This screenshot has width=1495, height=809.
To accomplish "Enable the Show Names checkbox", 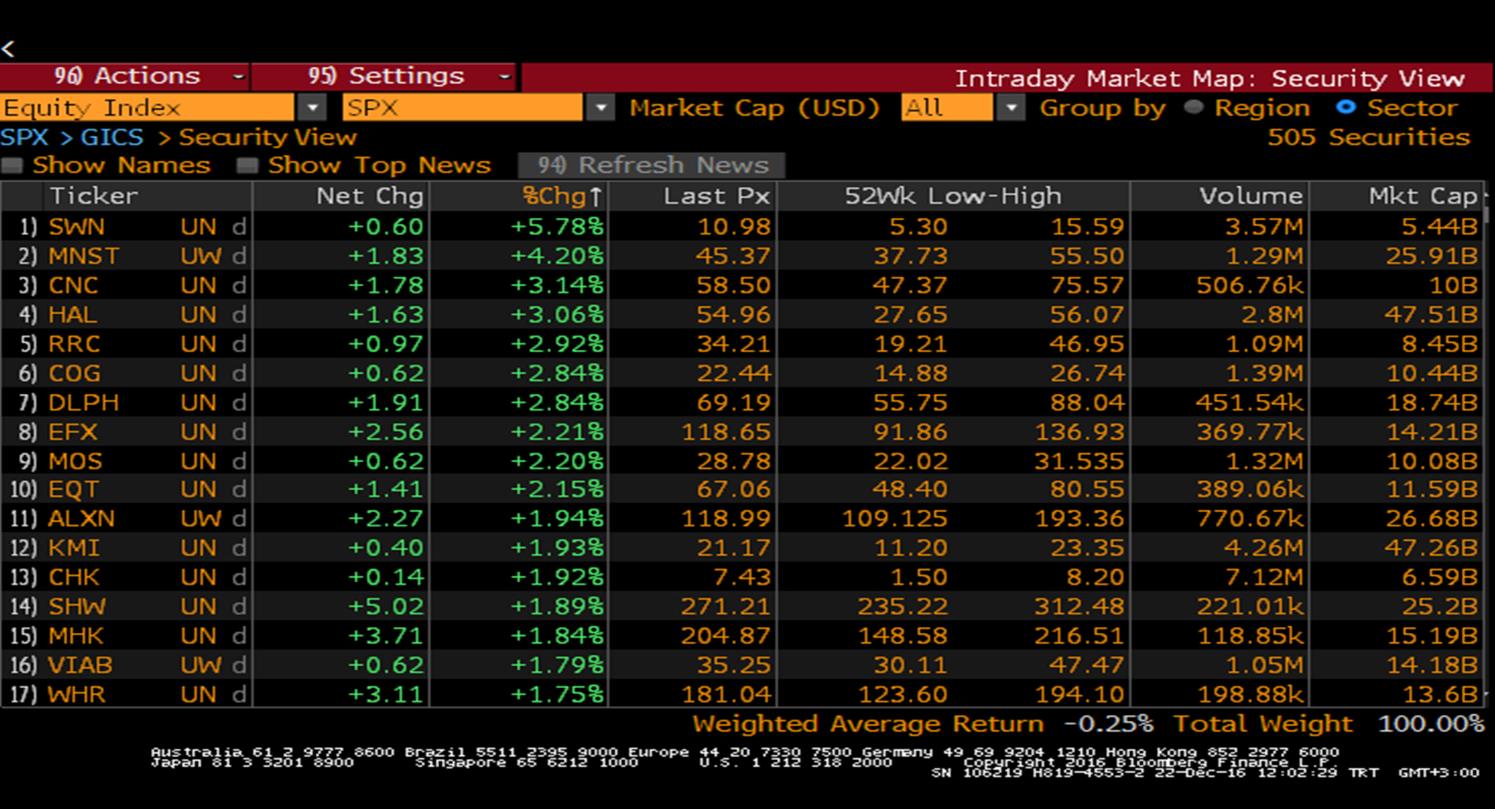I will point(12,166).
